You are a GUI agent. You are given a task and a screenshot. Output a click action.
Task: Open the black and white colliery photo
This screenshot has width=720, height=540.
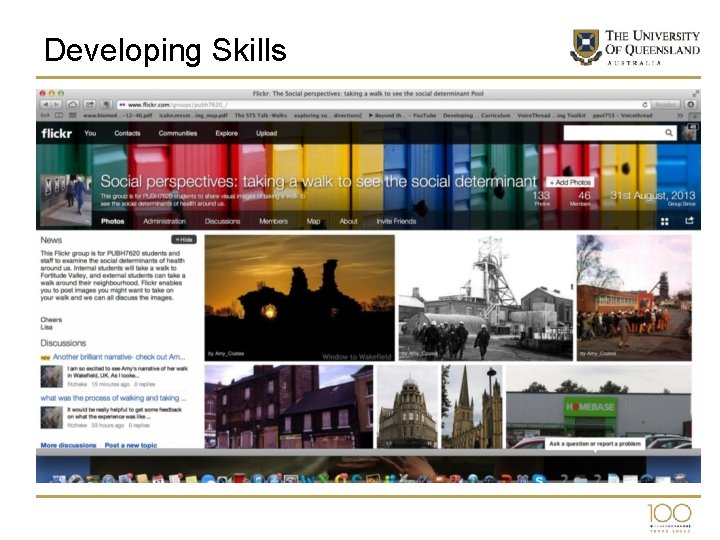(486, 298)
